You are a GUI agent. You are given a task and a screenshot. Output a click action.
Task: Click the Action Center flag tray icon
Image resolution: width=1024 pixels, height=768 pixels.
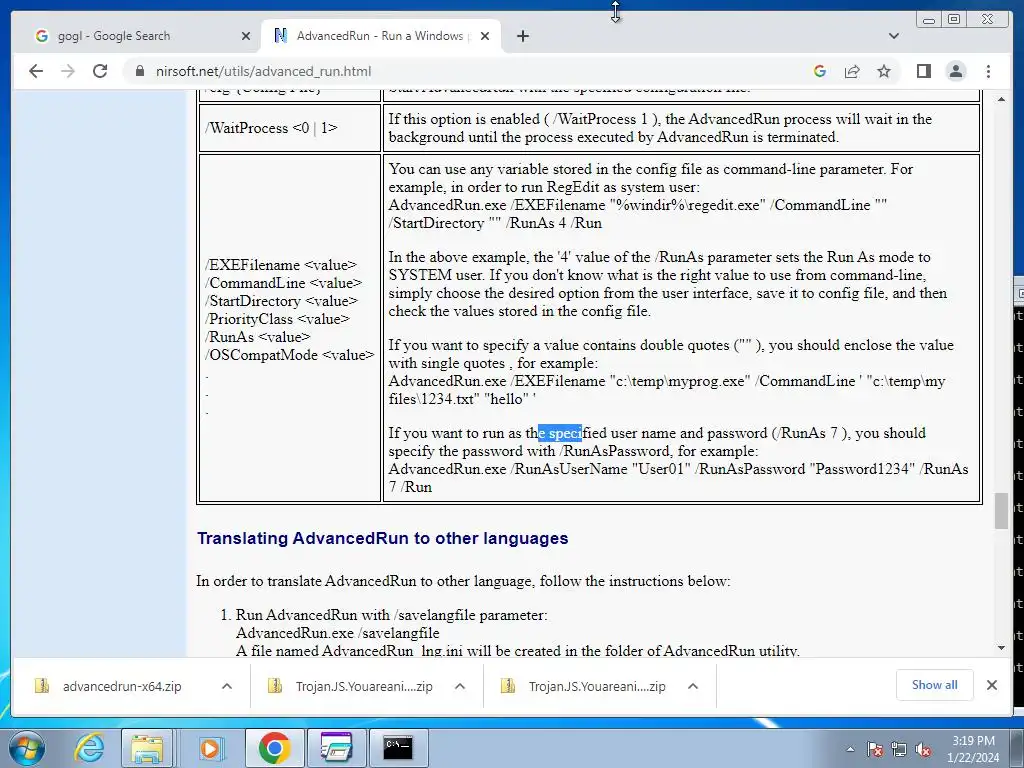(x=874, y=749)
